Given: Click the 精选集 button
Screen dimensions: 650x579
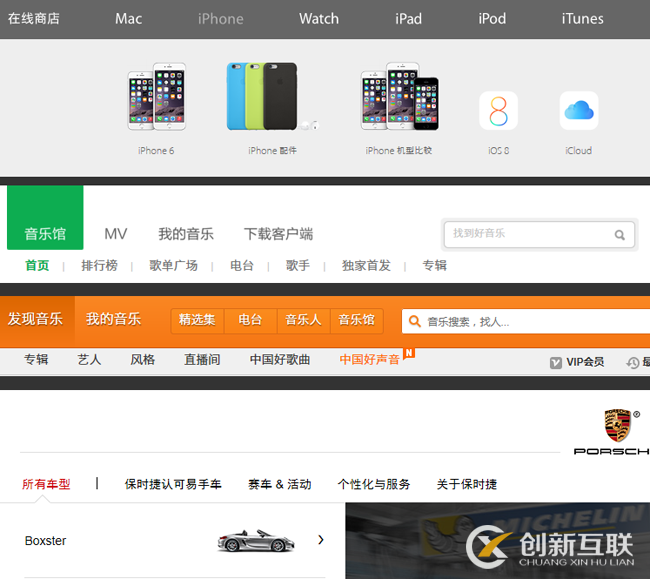Looking at the screenshot, I should (197, 320).
